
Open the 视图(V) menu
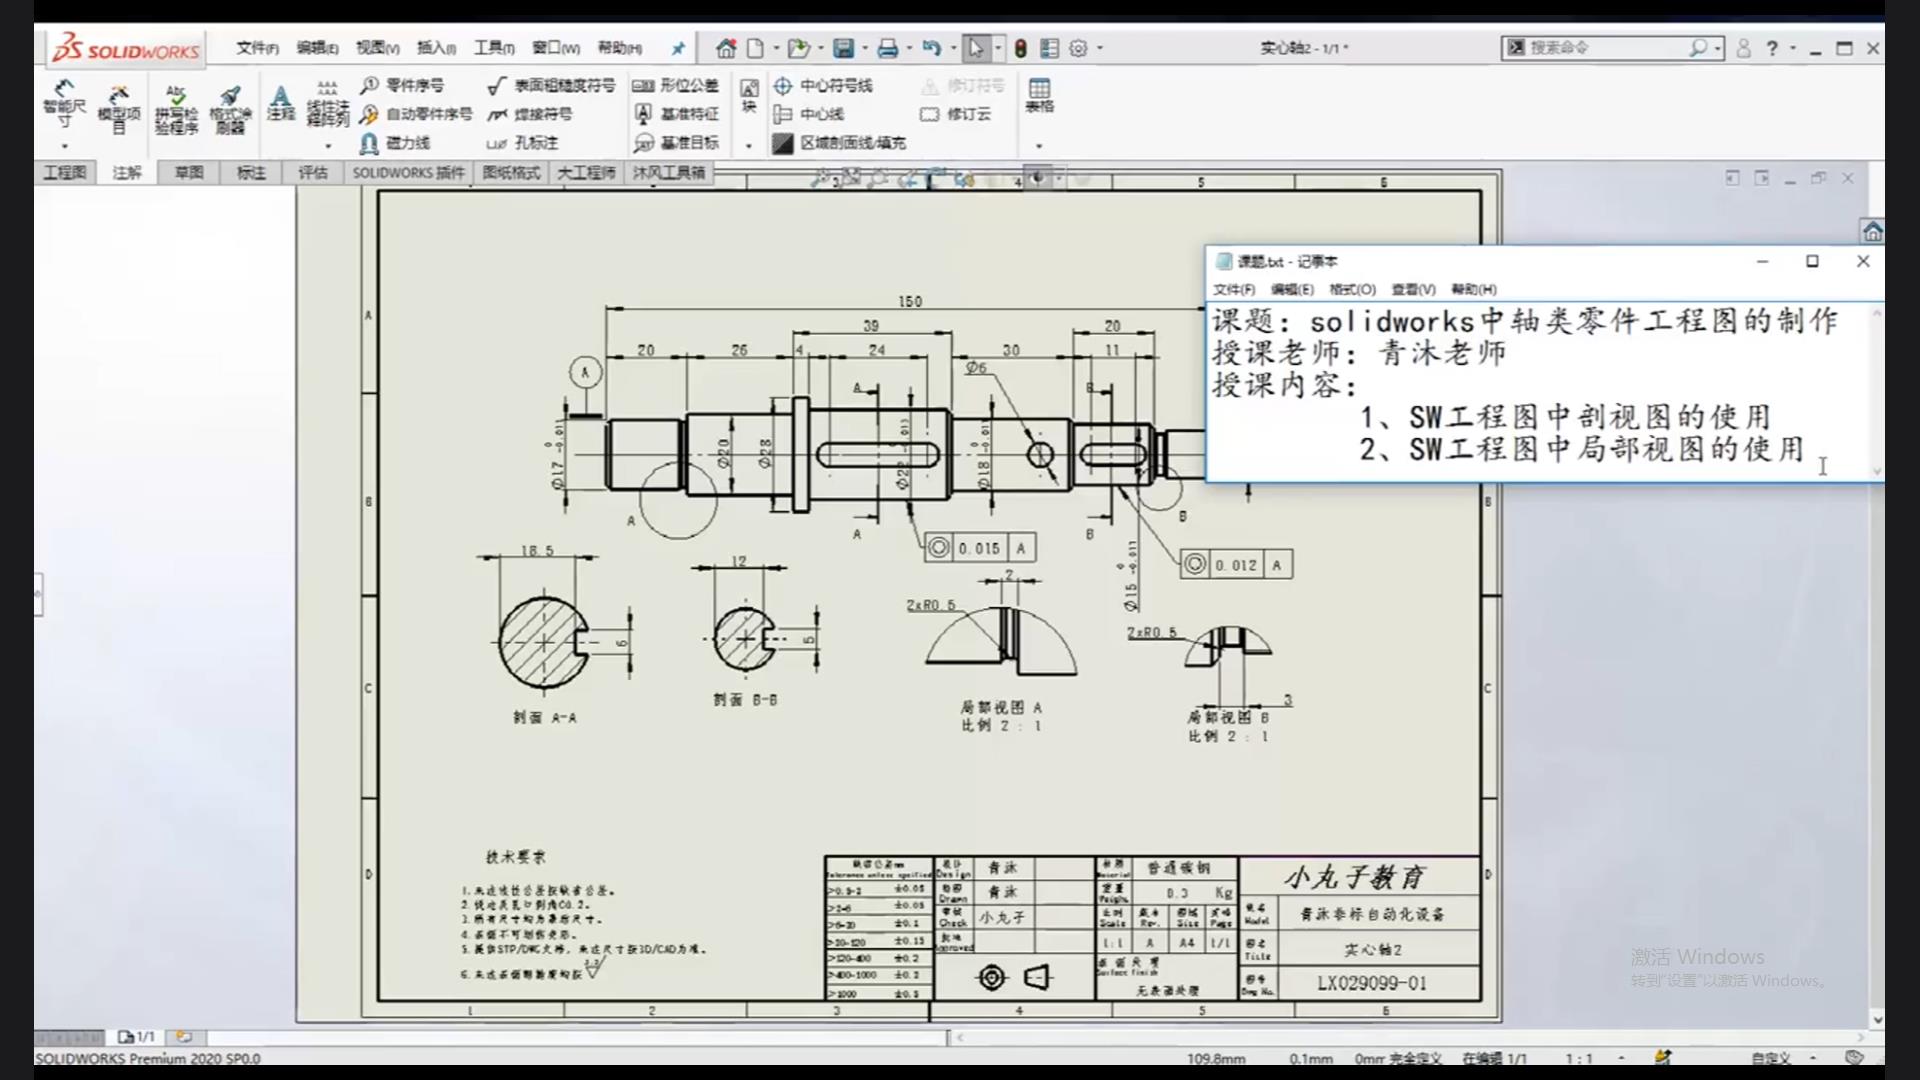(377, 48)
